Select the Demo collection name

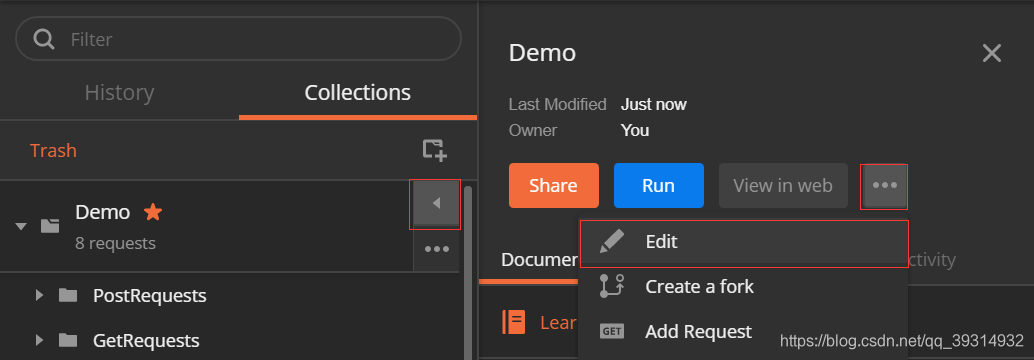[102, 212]
